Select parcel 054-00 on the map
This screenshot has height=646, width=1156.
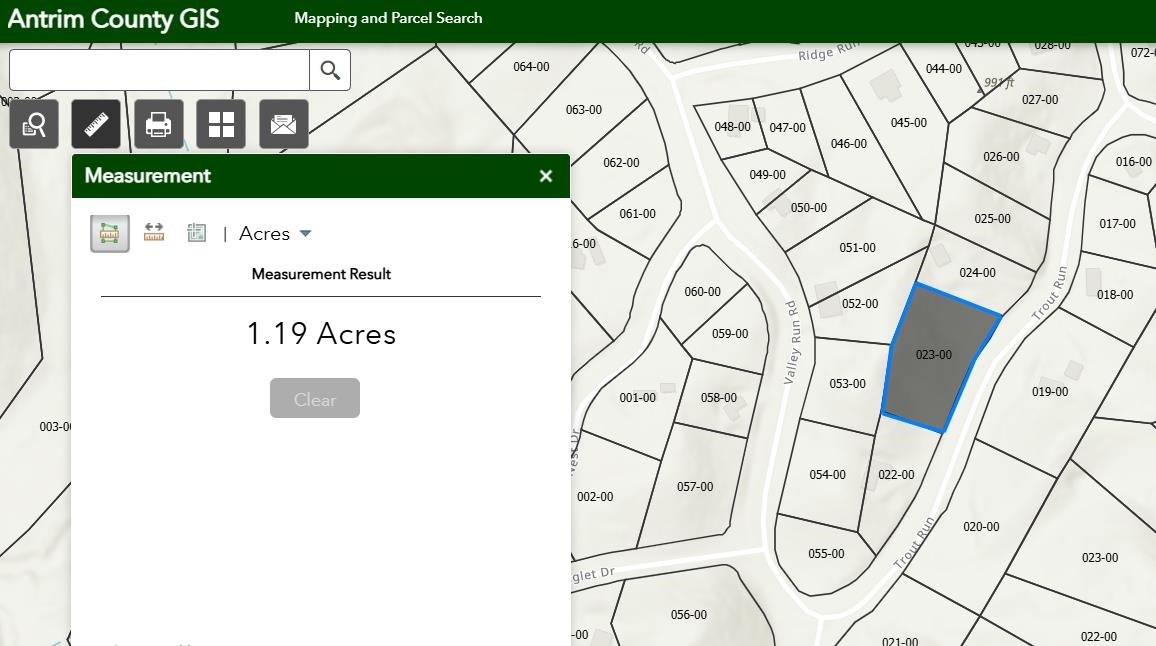point(827,475)
